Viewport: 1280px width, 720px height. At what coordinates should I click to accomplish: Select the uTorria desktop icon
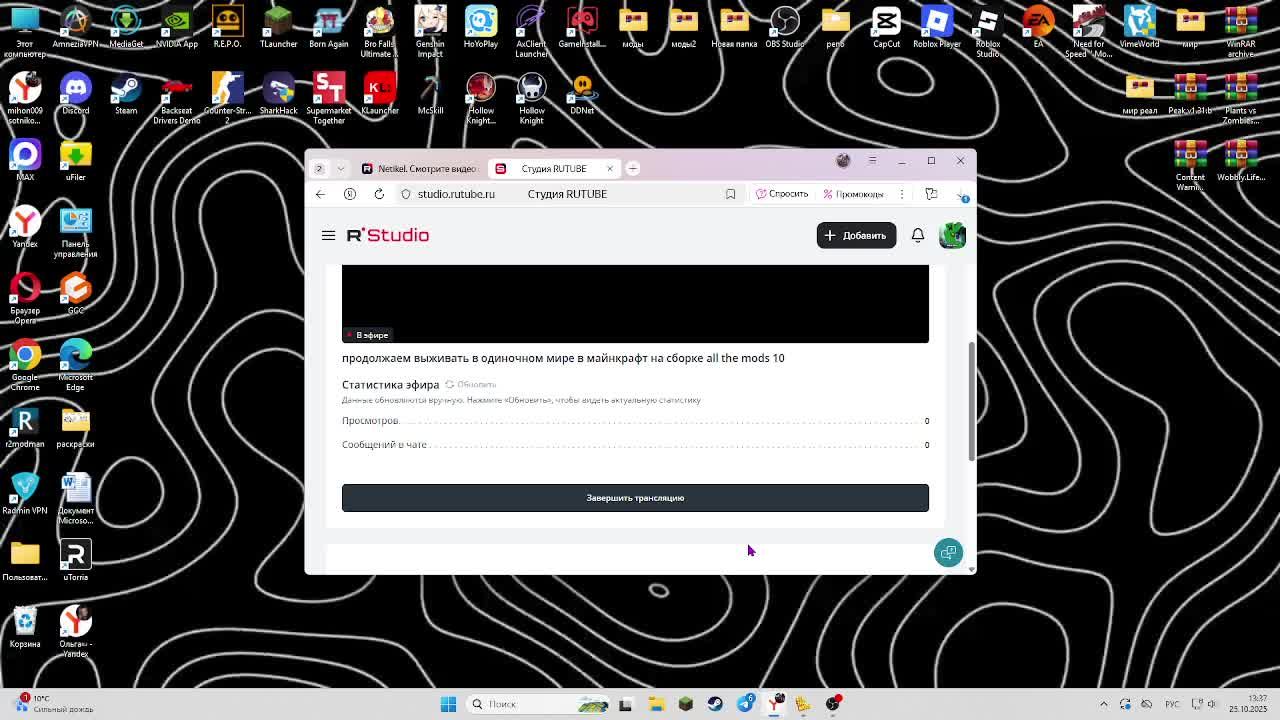[75, 561]
